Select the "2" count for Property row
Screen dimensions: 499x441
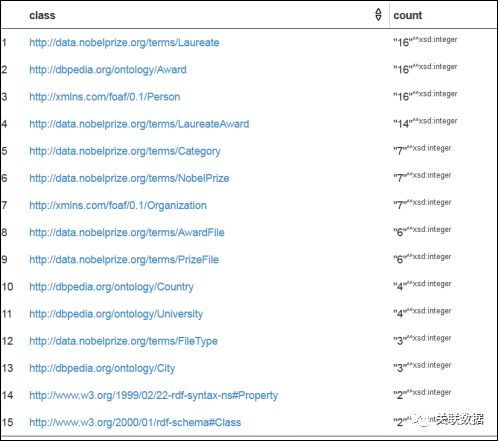[422, 394]
